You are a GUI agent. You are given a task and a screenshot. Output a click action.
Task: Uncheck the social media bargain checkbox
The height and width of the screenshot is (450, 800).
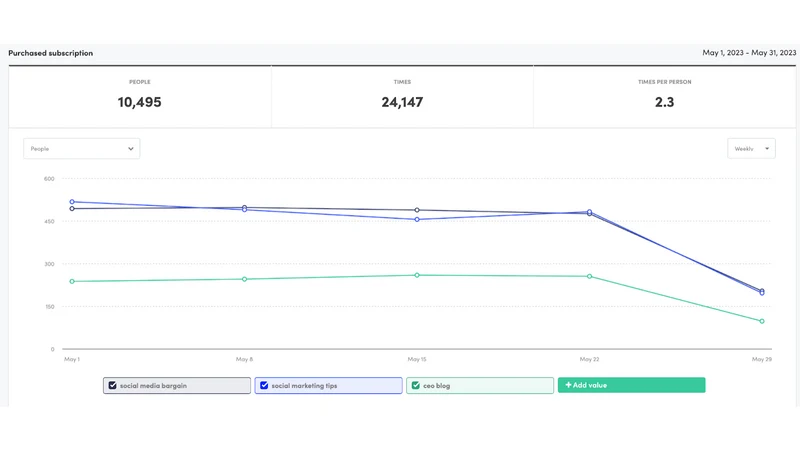(x=113, y=385)
